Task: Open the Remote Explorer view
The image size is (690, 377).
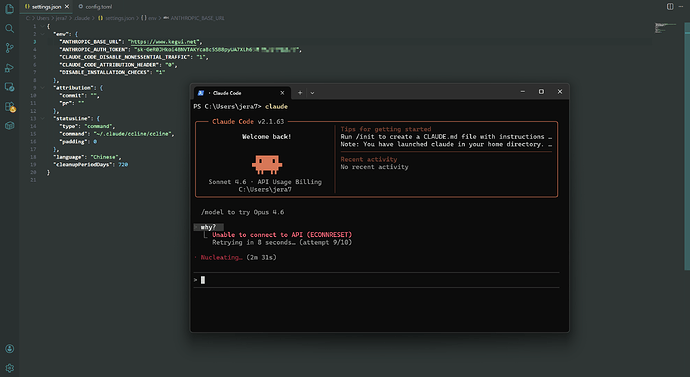Action: (x=9, y=87)
